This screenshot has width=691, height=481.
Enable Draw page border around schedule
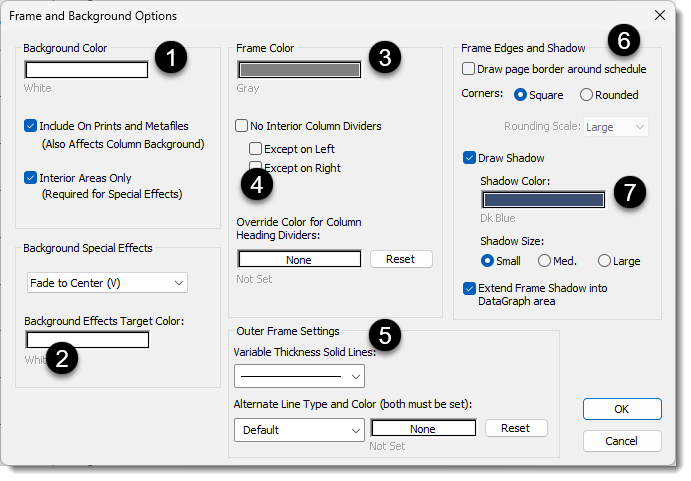[469, 70]
